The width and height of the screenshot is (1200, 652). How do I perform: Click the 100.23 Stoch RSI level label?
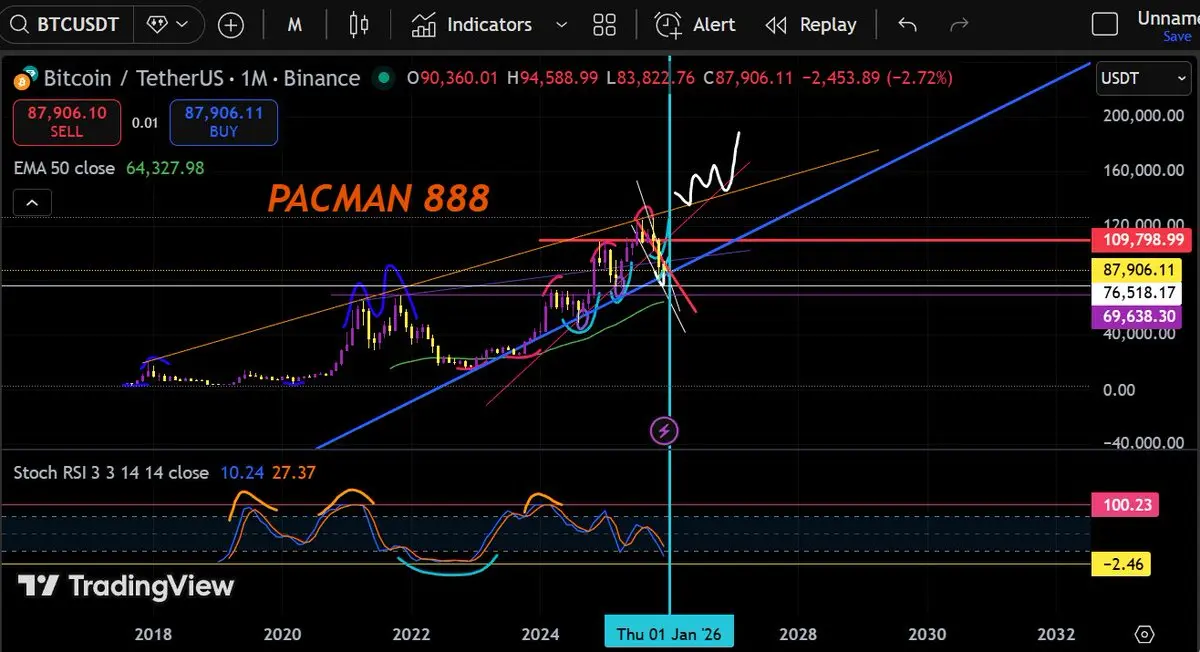pyautogui.click(x=1127, y=505)
